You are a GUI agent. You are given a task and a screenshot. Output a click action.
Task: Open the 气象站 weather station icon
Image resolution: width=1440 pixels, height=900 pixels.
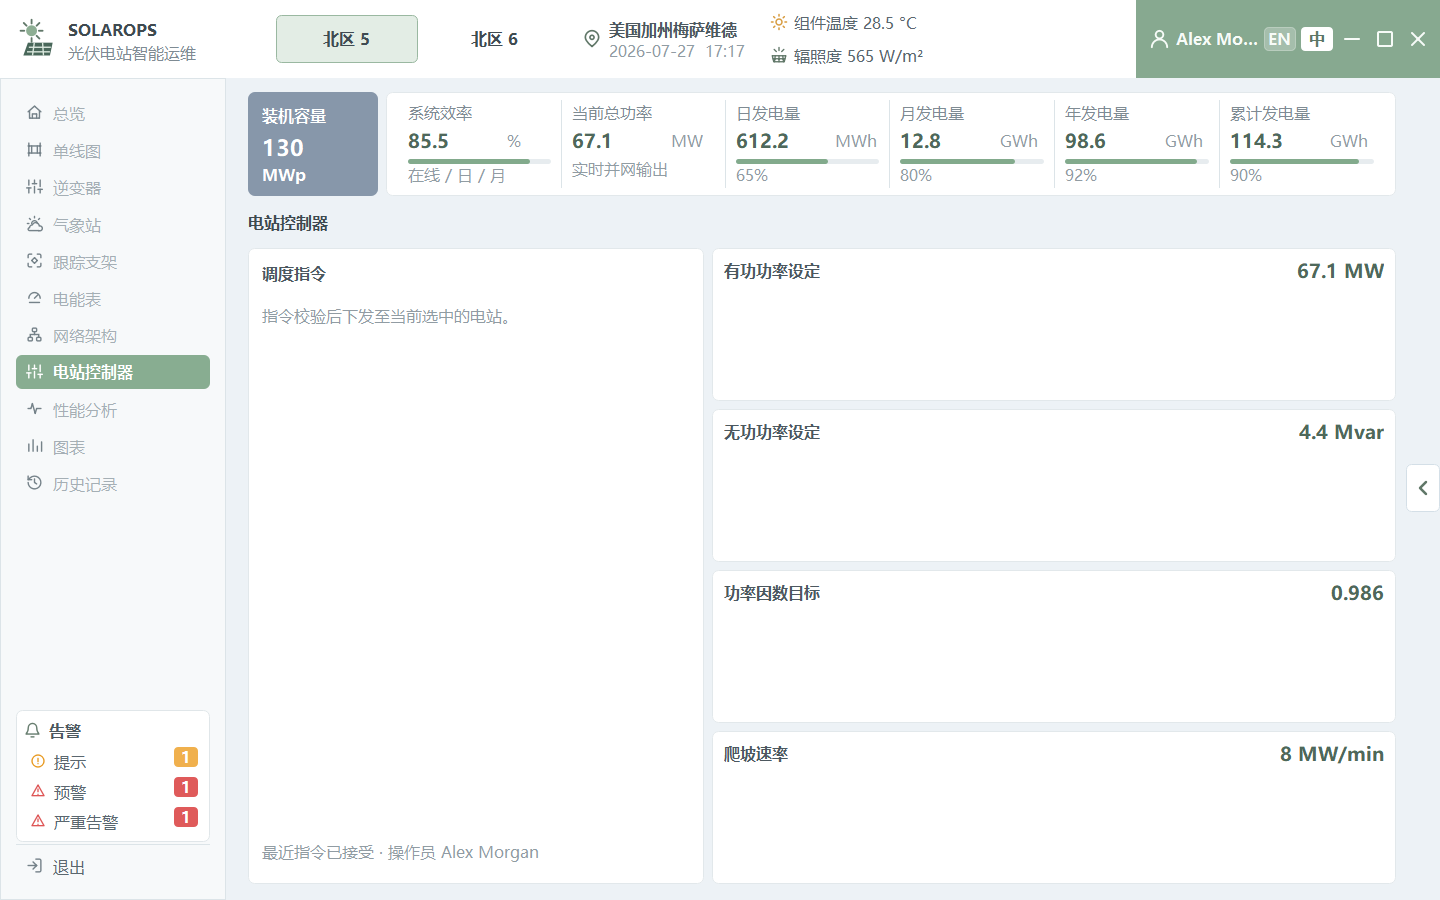35,224
